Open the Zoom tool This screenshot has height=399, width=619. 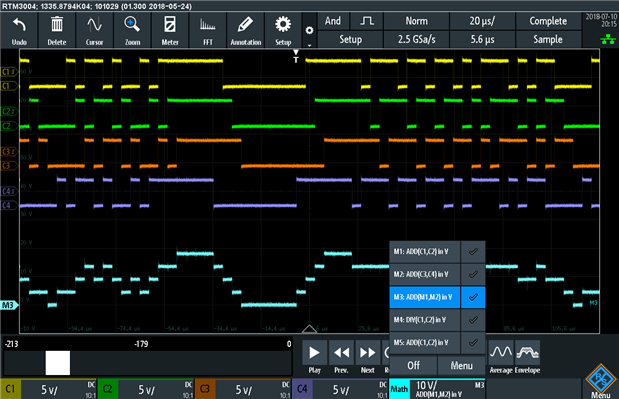132,30
